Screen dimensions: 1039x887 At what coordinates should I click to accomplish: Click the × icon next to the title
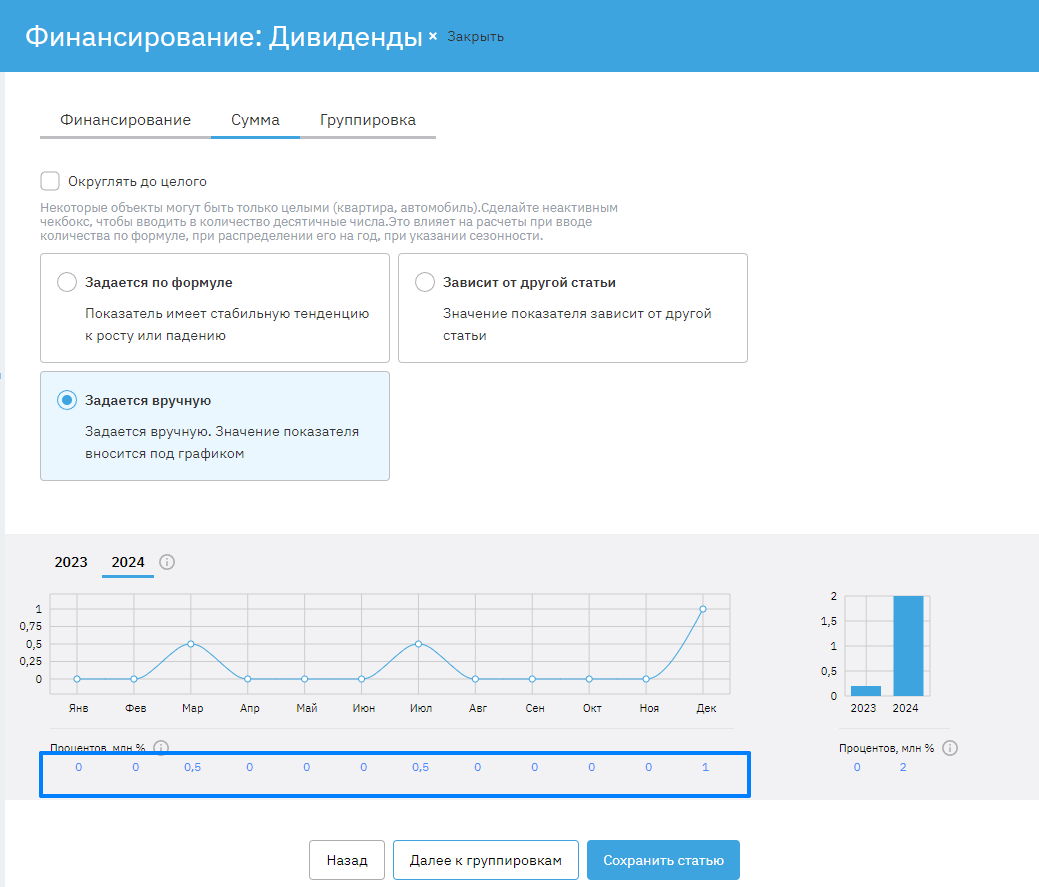[x=433, y=37]
